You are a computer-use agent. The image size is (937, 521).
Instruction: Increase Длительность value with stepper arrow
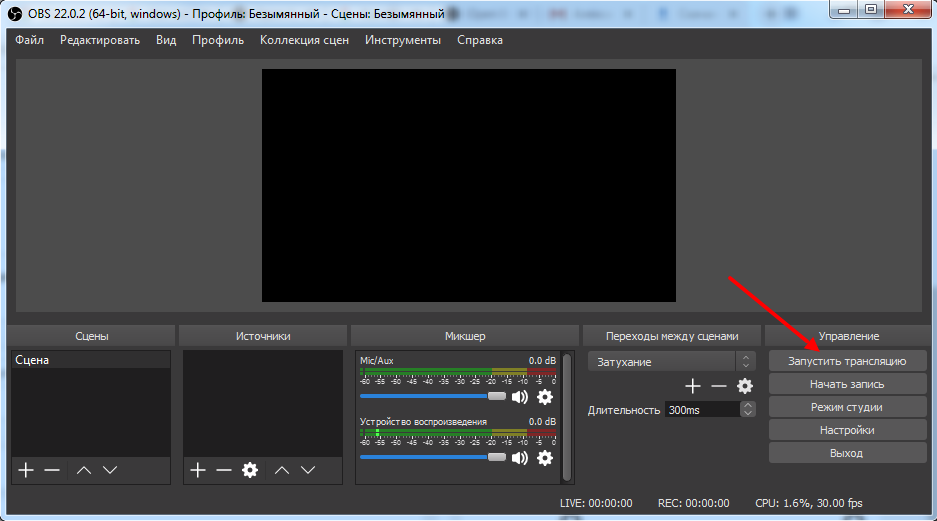[x=748, y=405]
